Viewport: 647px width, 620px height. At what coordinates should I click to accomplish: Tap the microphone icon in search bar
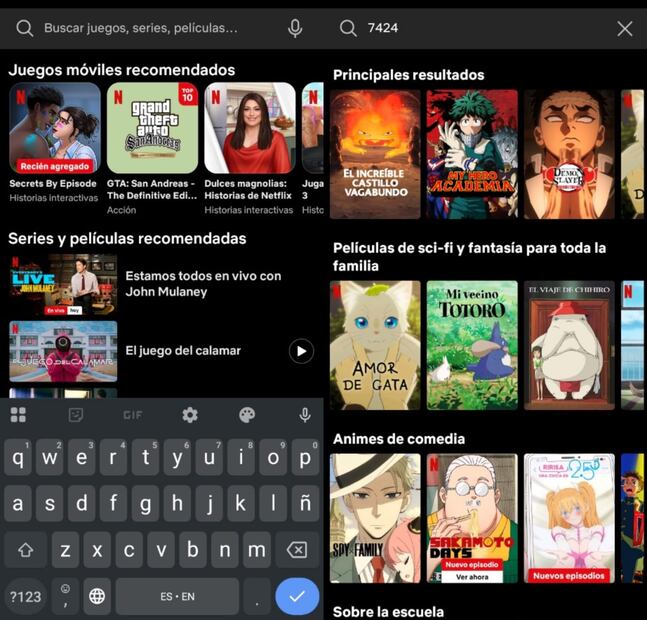(x=295, y=28)
